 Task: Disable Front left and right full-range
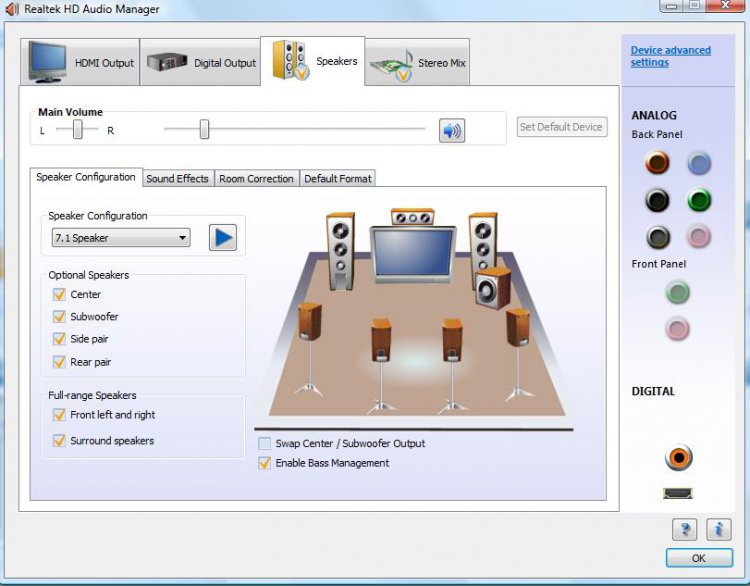[x=59, y=414]
